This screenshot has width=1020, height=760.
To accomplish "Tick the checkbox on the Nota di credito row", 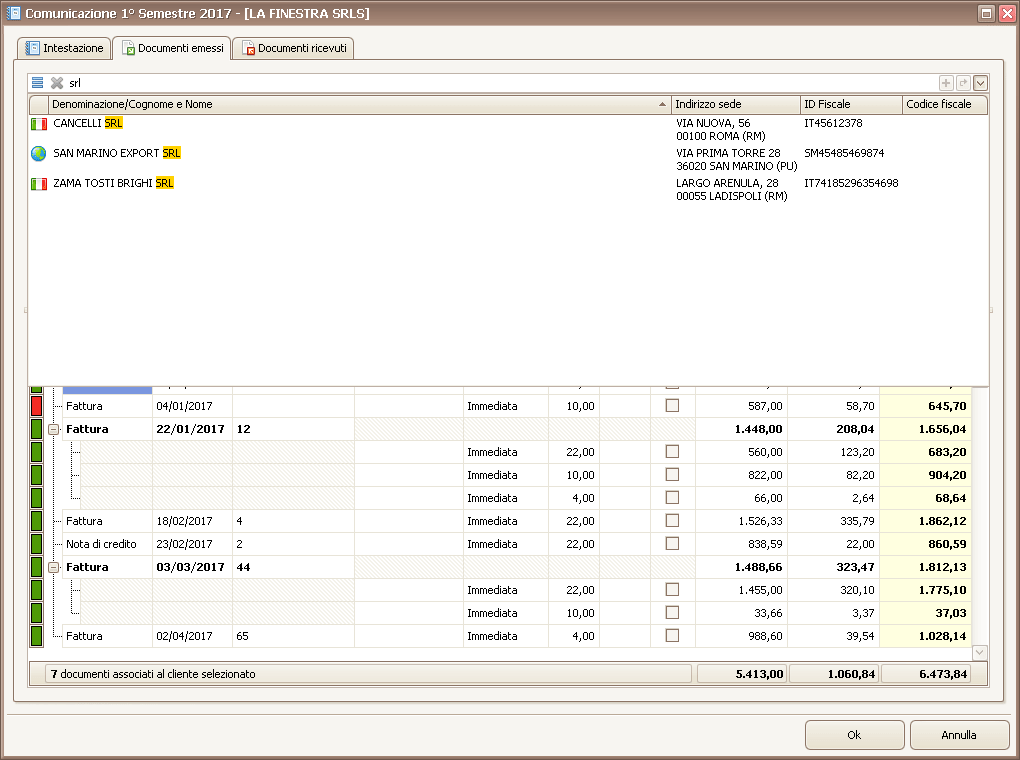I will 672,544.
